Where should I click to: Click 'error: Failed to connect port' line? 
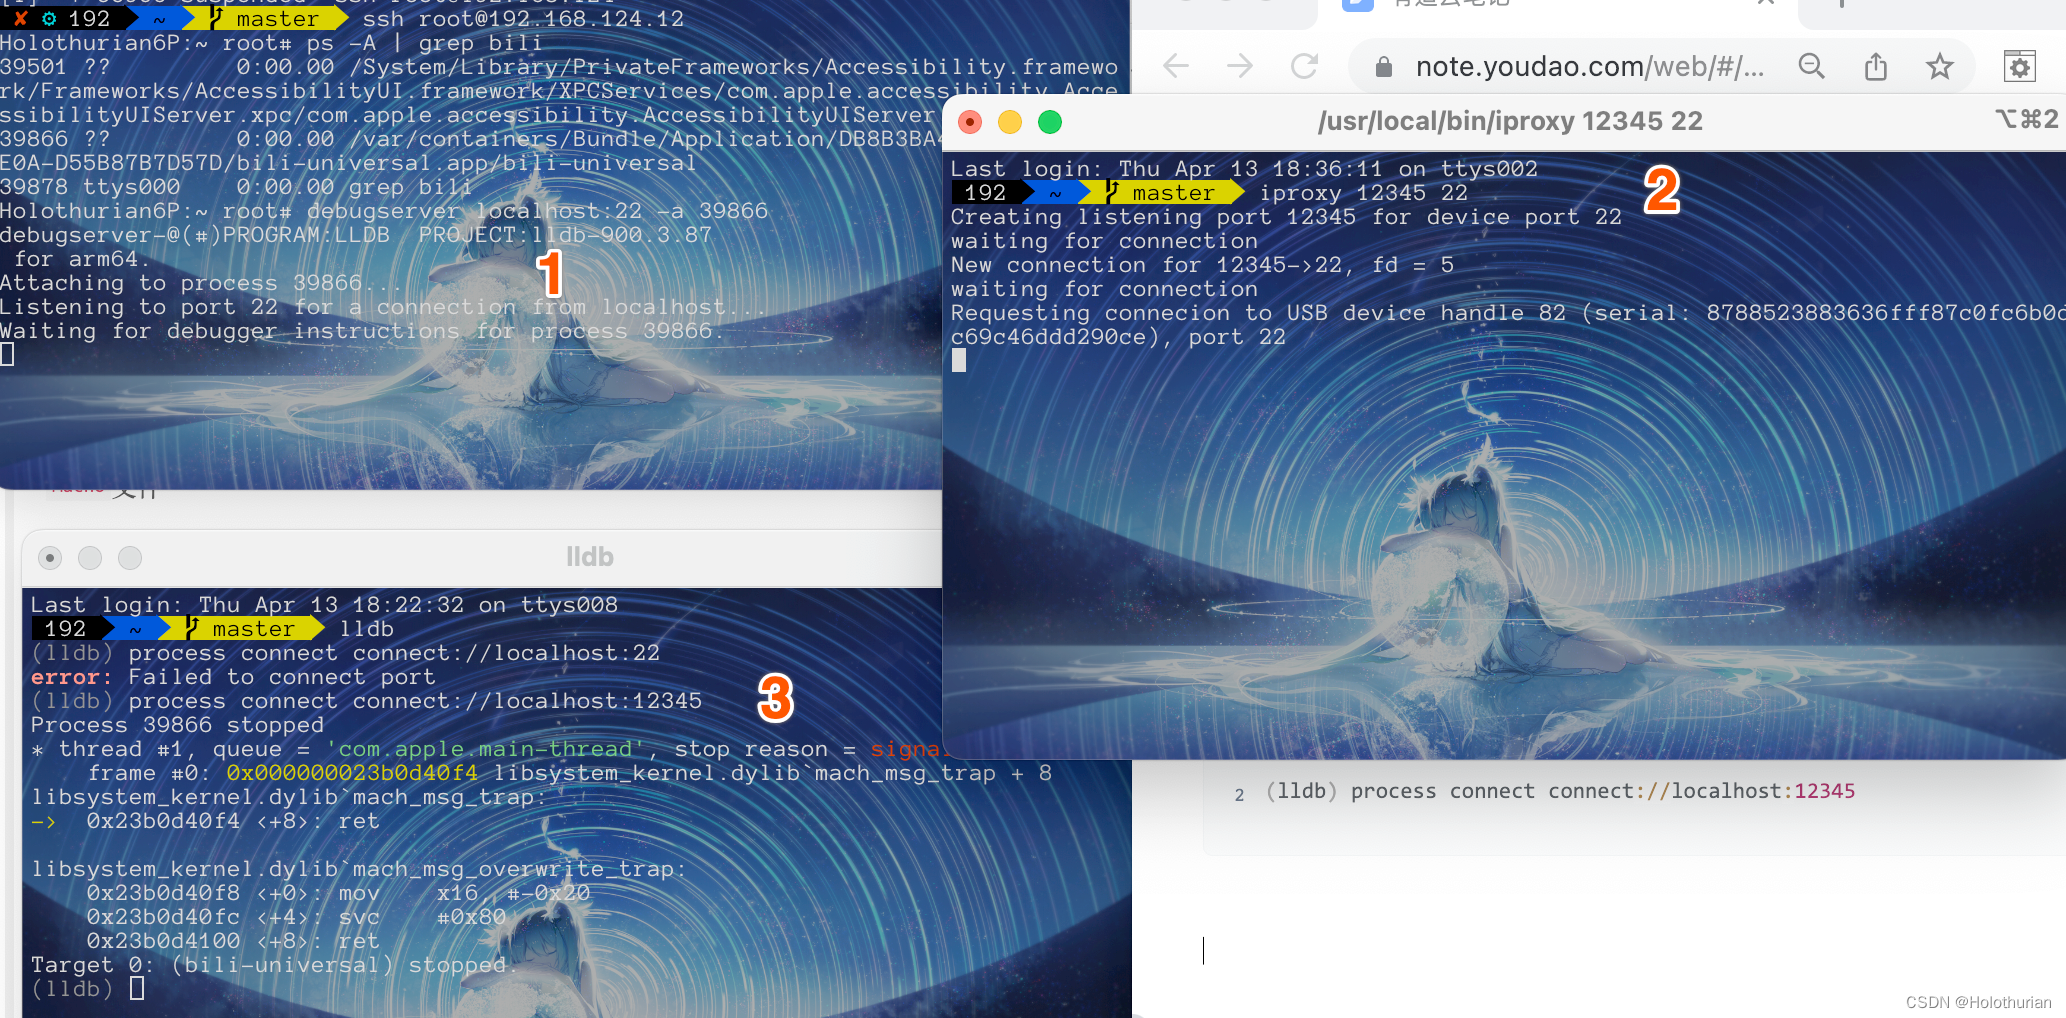click(x=233, y=677)
